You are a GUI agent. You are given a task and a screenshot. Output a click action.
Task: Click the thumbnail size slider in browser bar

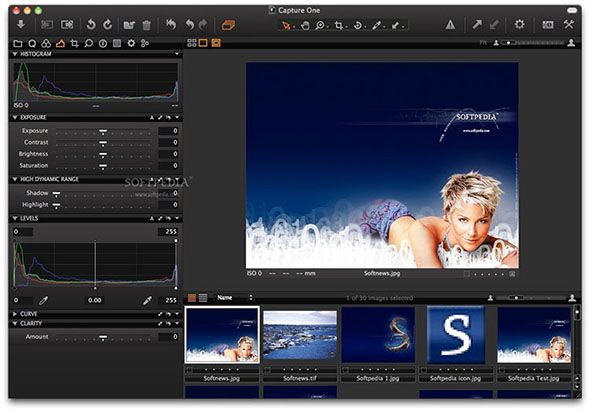(x=531, y=298)
